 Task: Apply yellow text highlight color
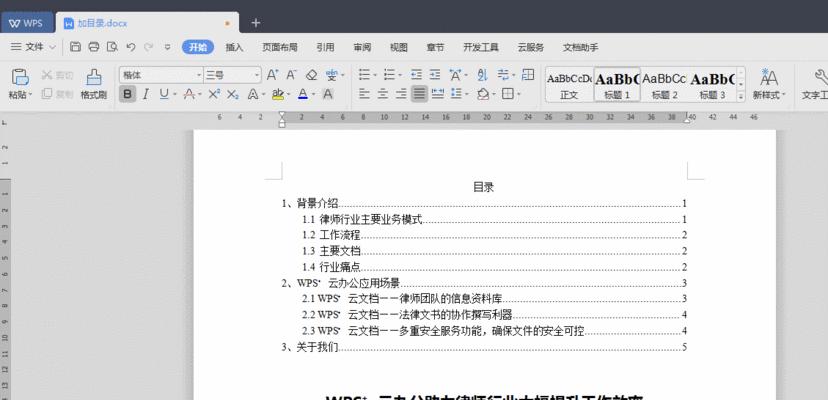tap(278, 94)
